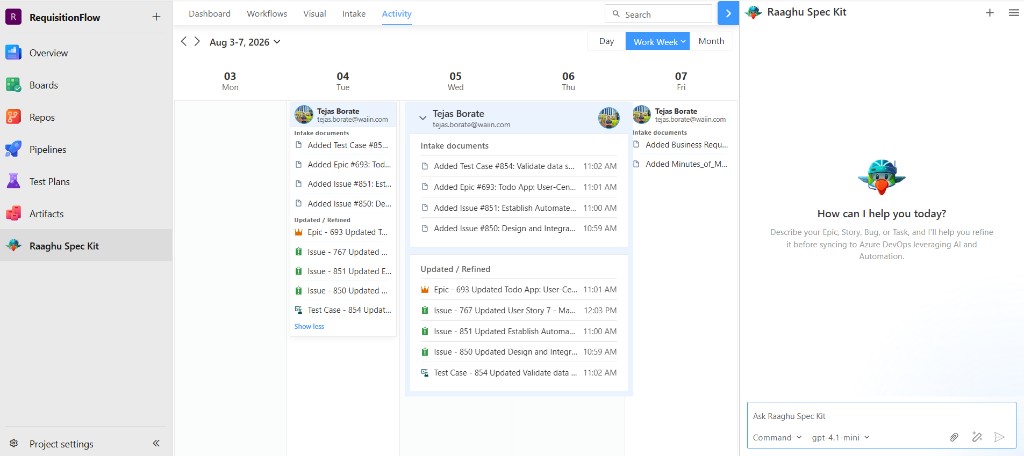Collapse the chat panel with blue arrow

point(728,13)
